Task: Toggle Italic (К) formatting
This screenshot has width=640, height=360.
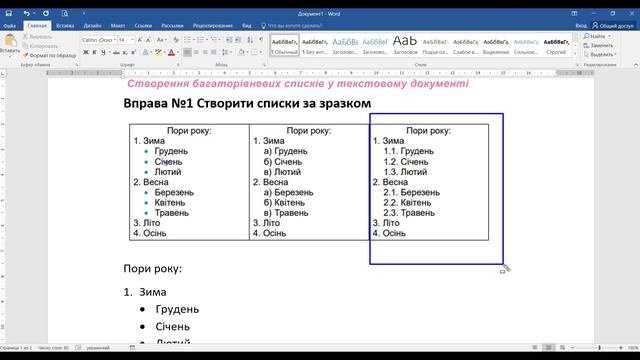Action: 94,53
